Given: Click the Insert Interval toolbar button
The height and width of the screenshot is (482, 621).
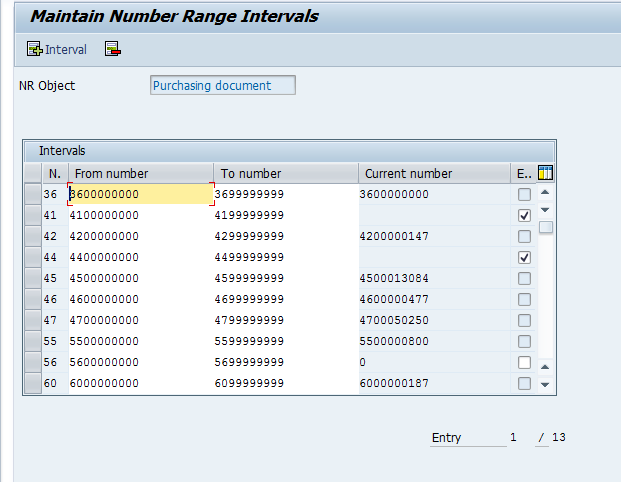Looking at the screenshot, I should coord(57,49).
